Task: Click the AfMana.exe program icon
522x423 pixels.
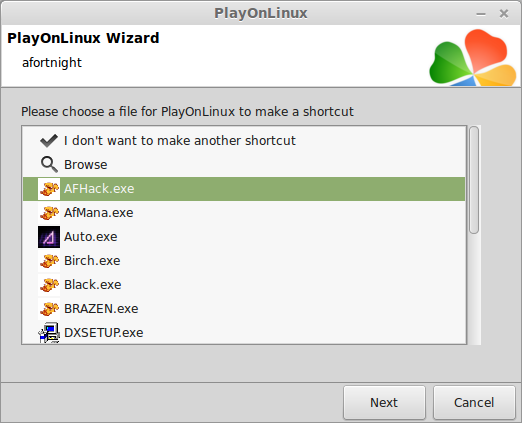Action: click(49, 213)
